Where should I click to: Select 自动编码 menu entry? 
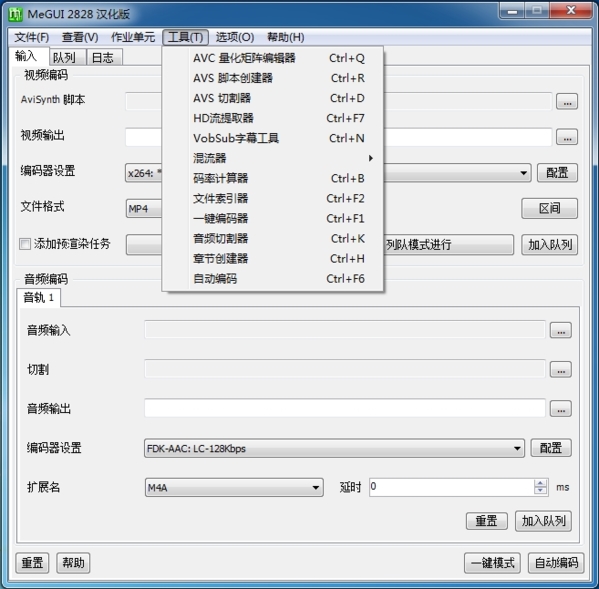[x=272, y=279]
